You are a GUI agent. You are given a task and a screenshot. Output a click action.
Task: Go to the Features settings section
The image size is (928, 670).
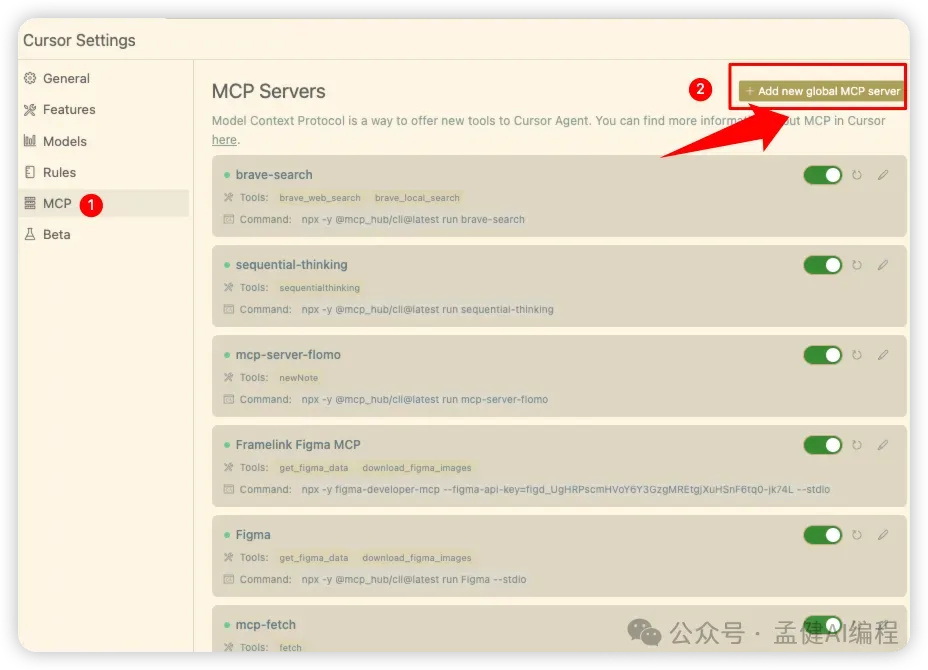pos(104,110)
